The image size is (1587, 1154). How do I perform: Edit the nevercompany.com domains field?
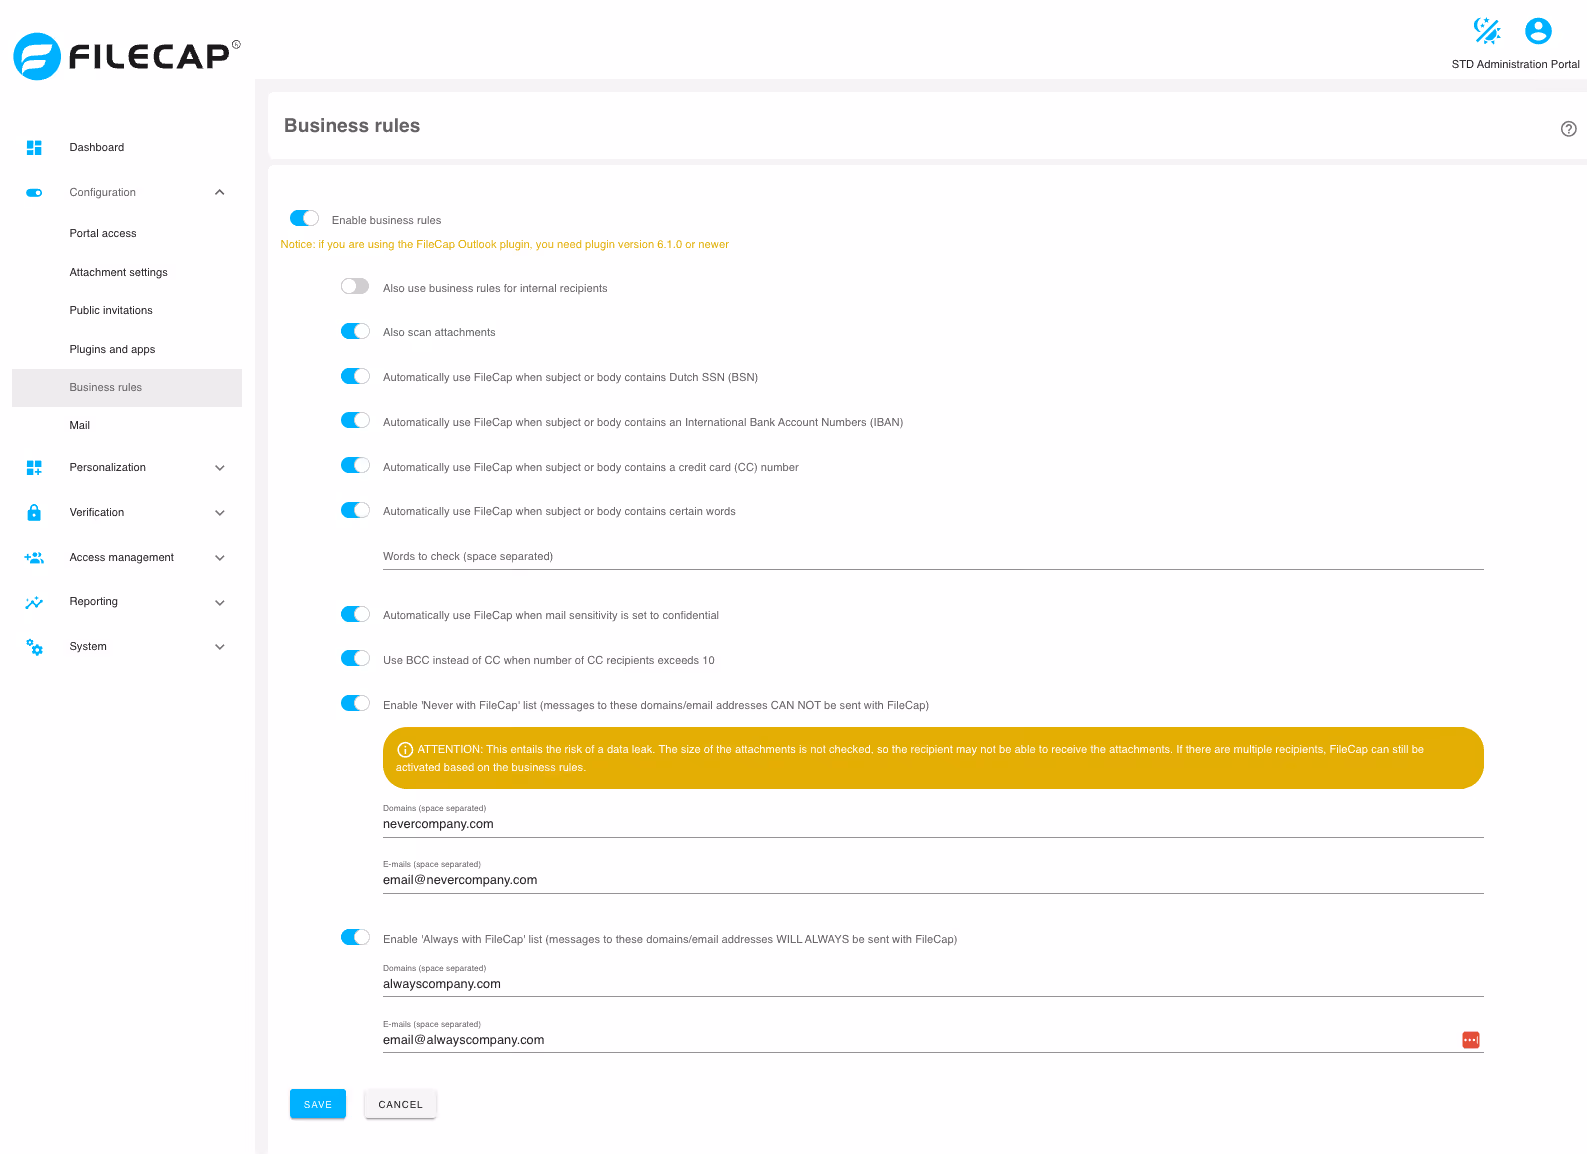tap(933, 825)
